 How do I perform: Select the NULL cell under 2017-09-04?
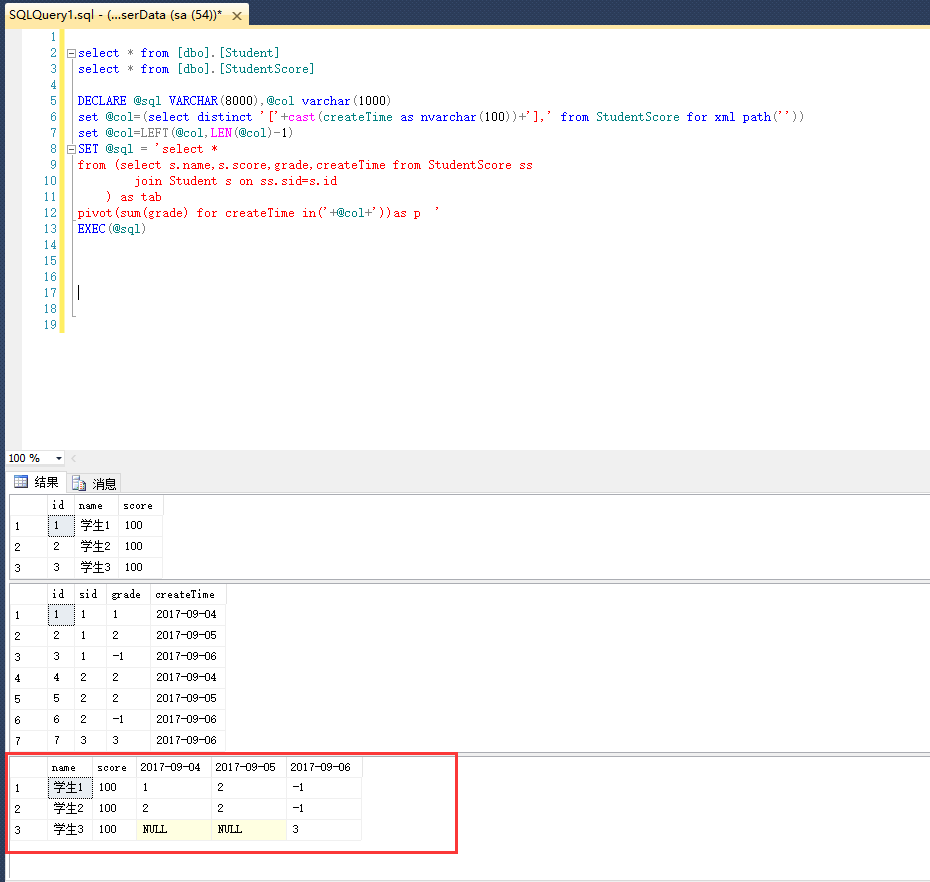[x=174, y=830]
